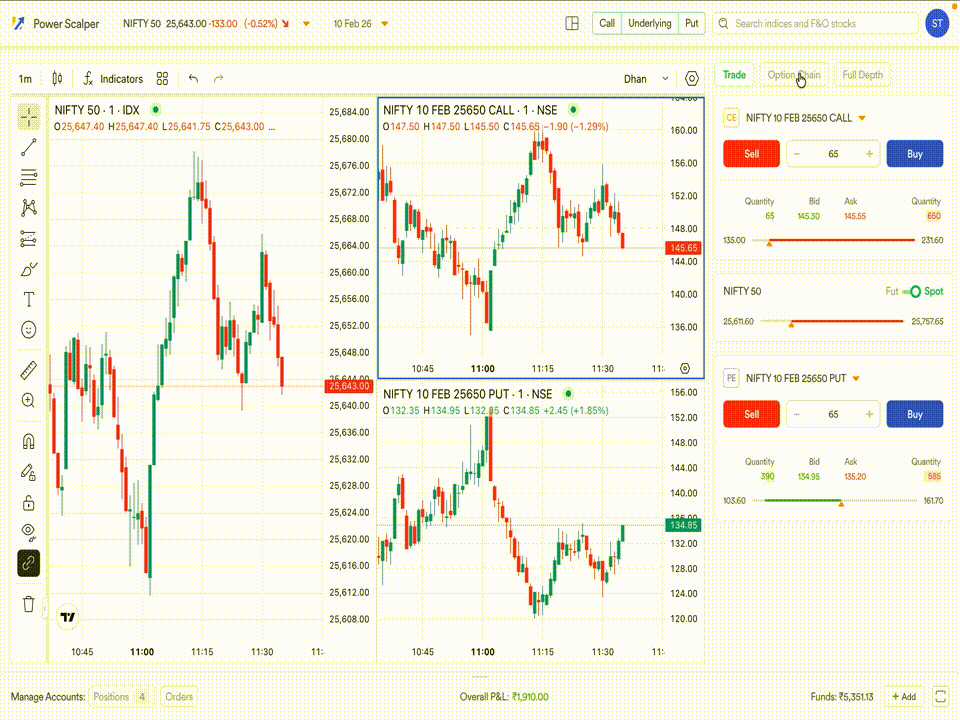Open the emoji sticker tool
The image size is (960, 720).
point(28,329)
